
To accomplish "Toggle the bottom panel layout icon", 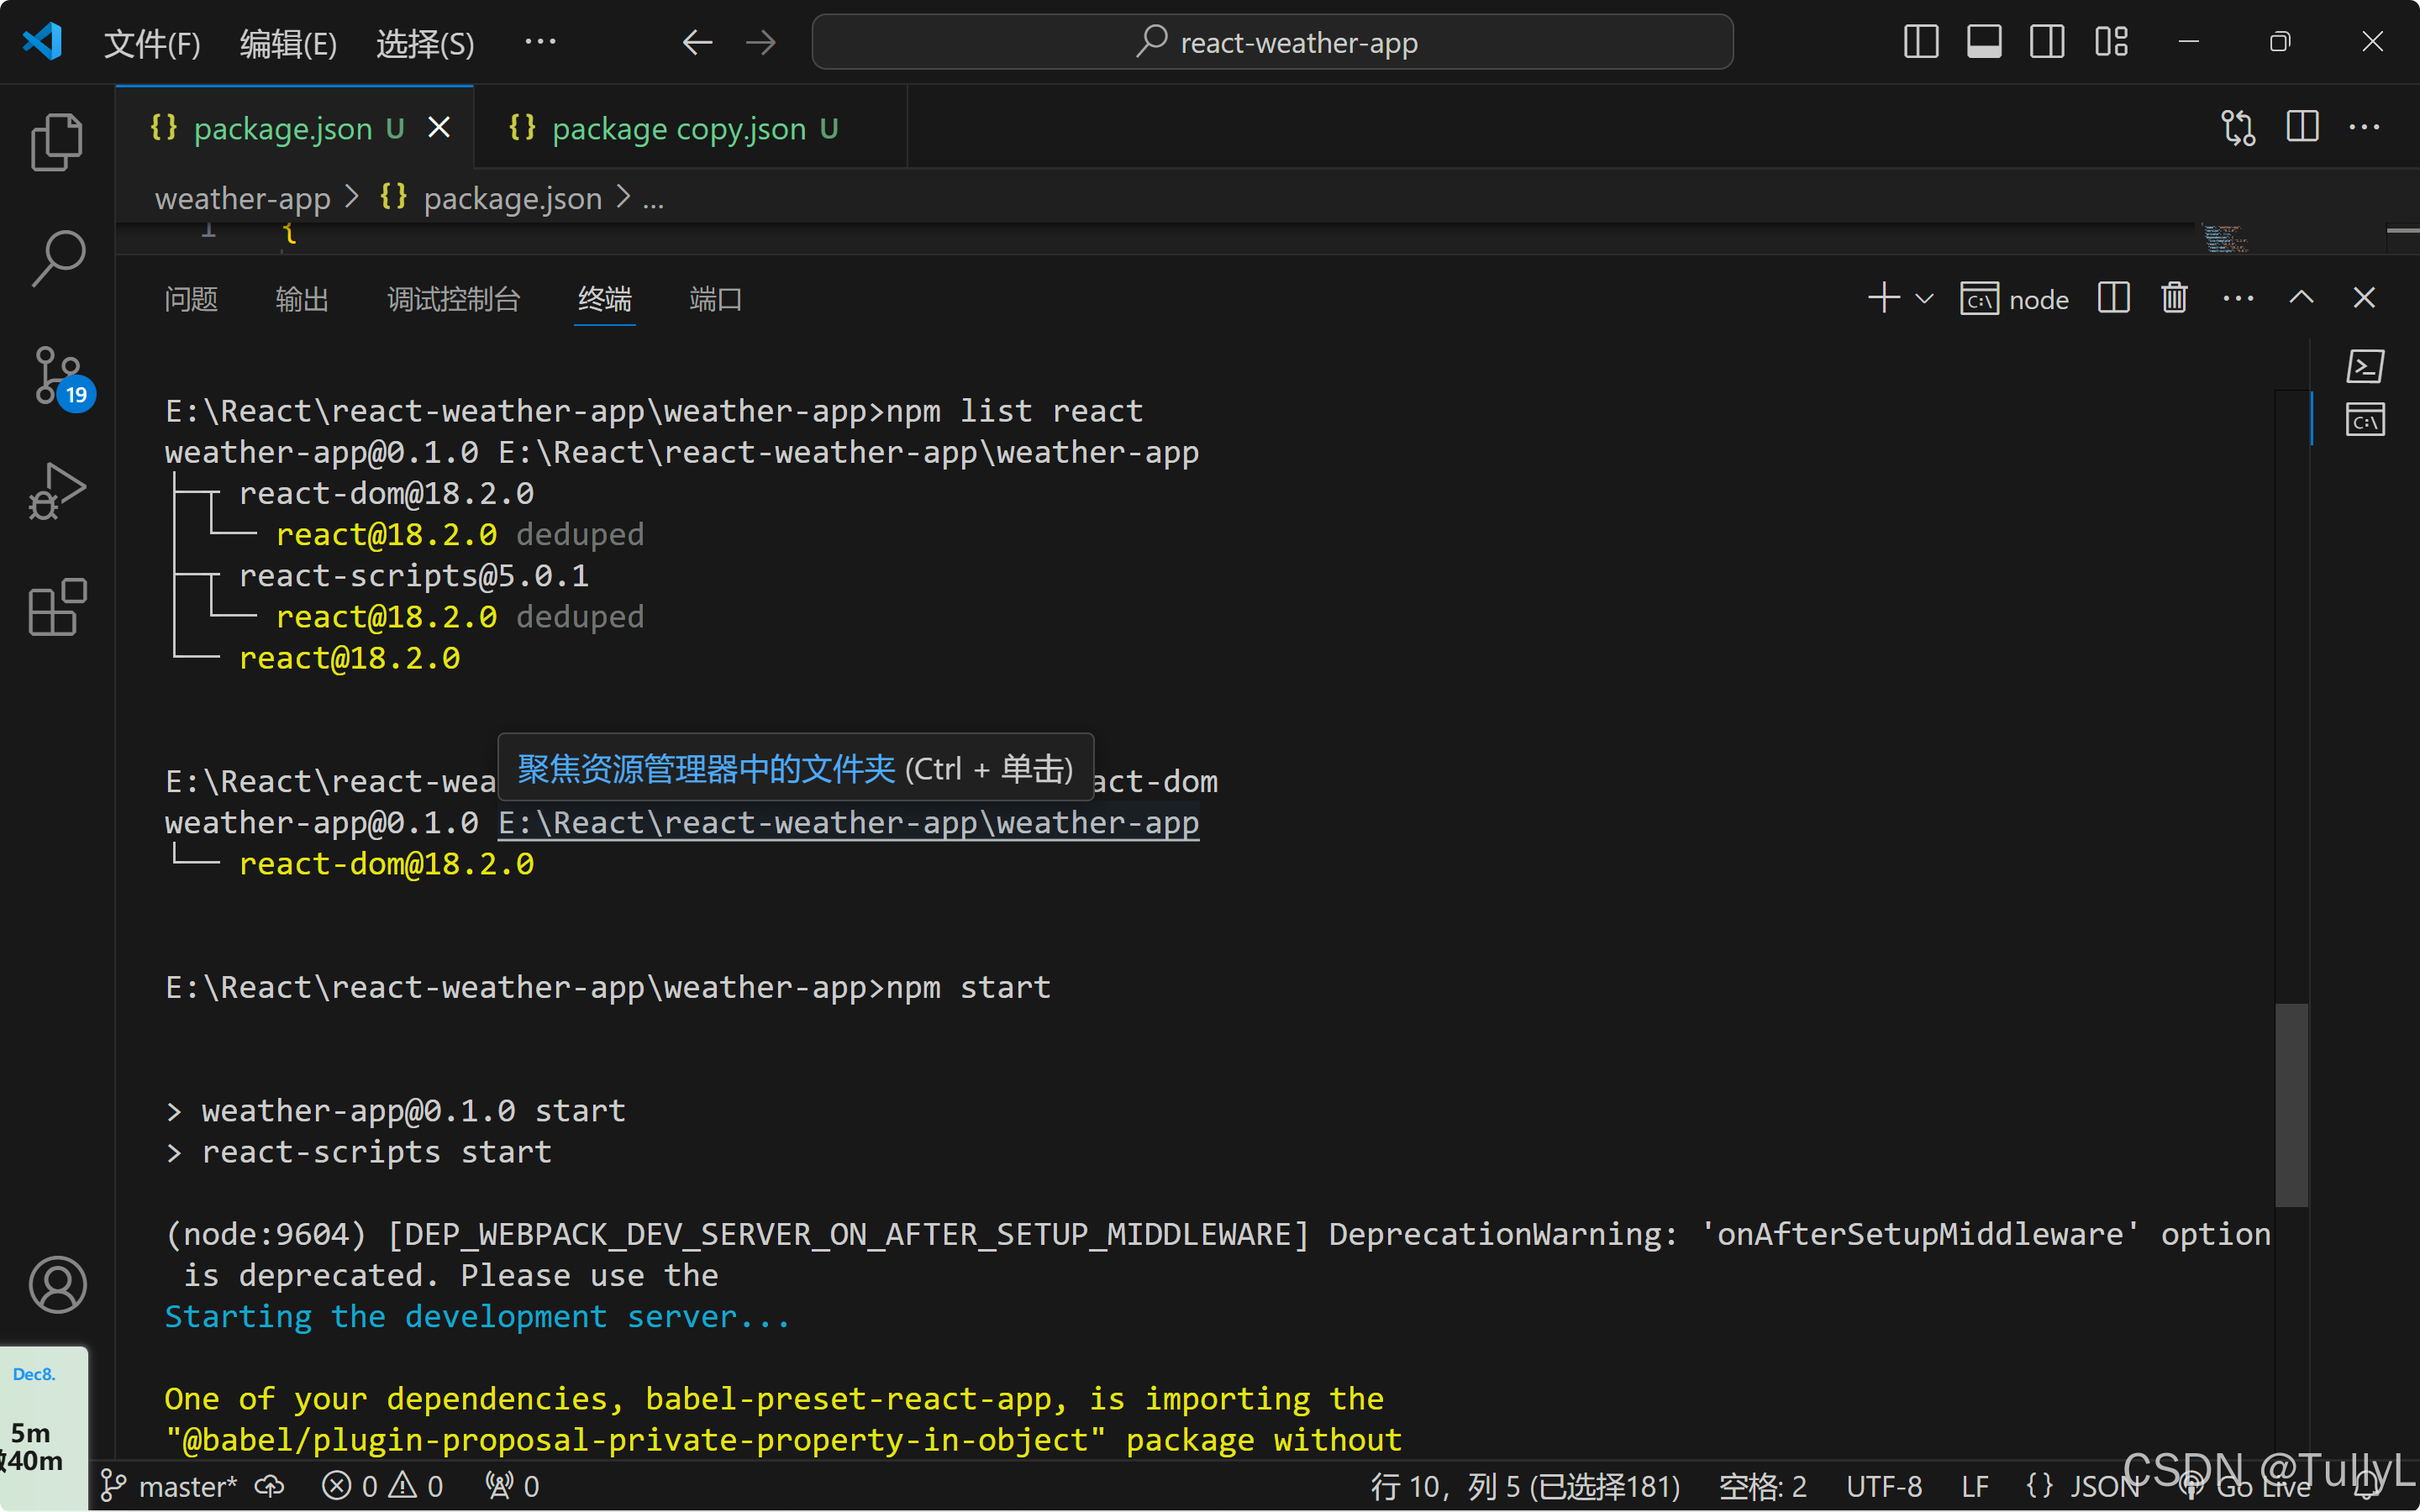I will [x=1984, y=42].
